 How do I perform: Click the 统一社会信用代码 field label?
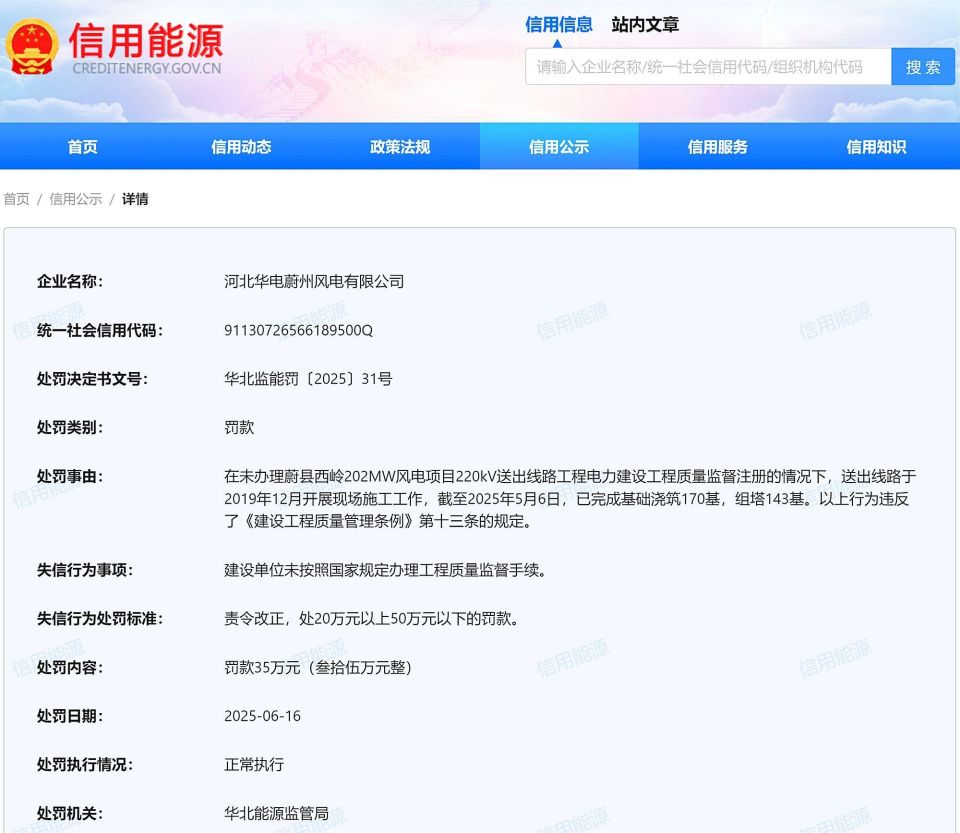pyautogui.click(x=100, y=331)
